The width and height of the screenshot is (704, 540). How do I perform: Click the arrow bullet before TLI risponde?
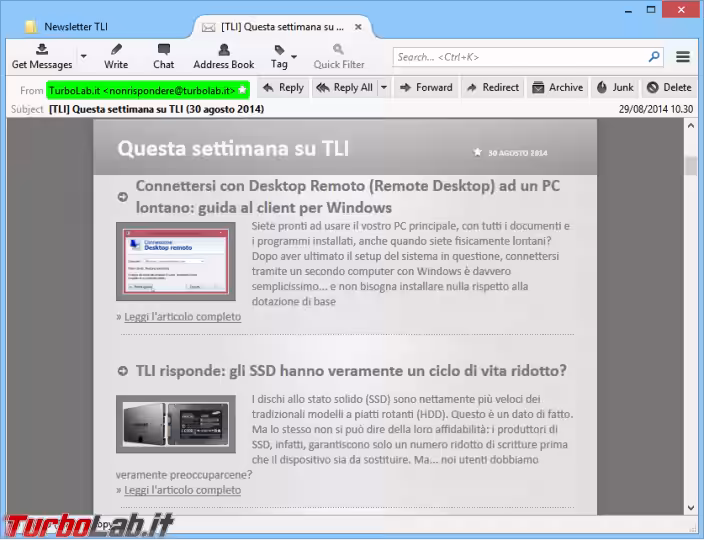[123, 371]
